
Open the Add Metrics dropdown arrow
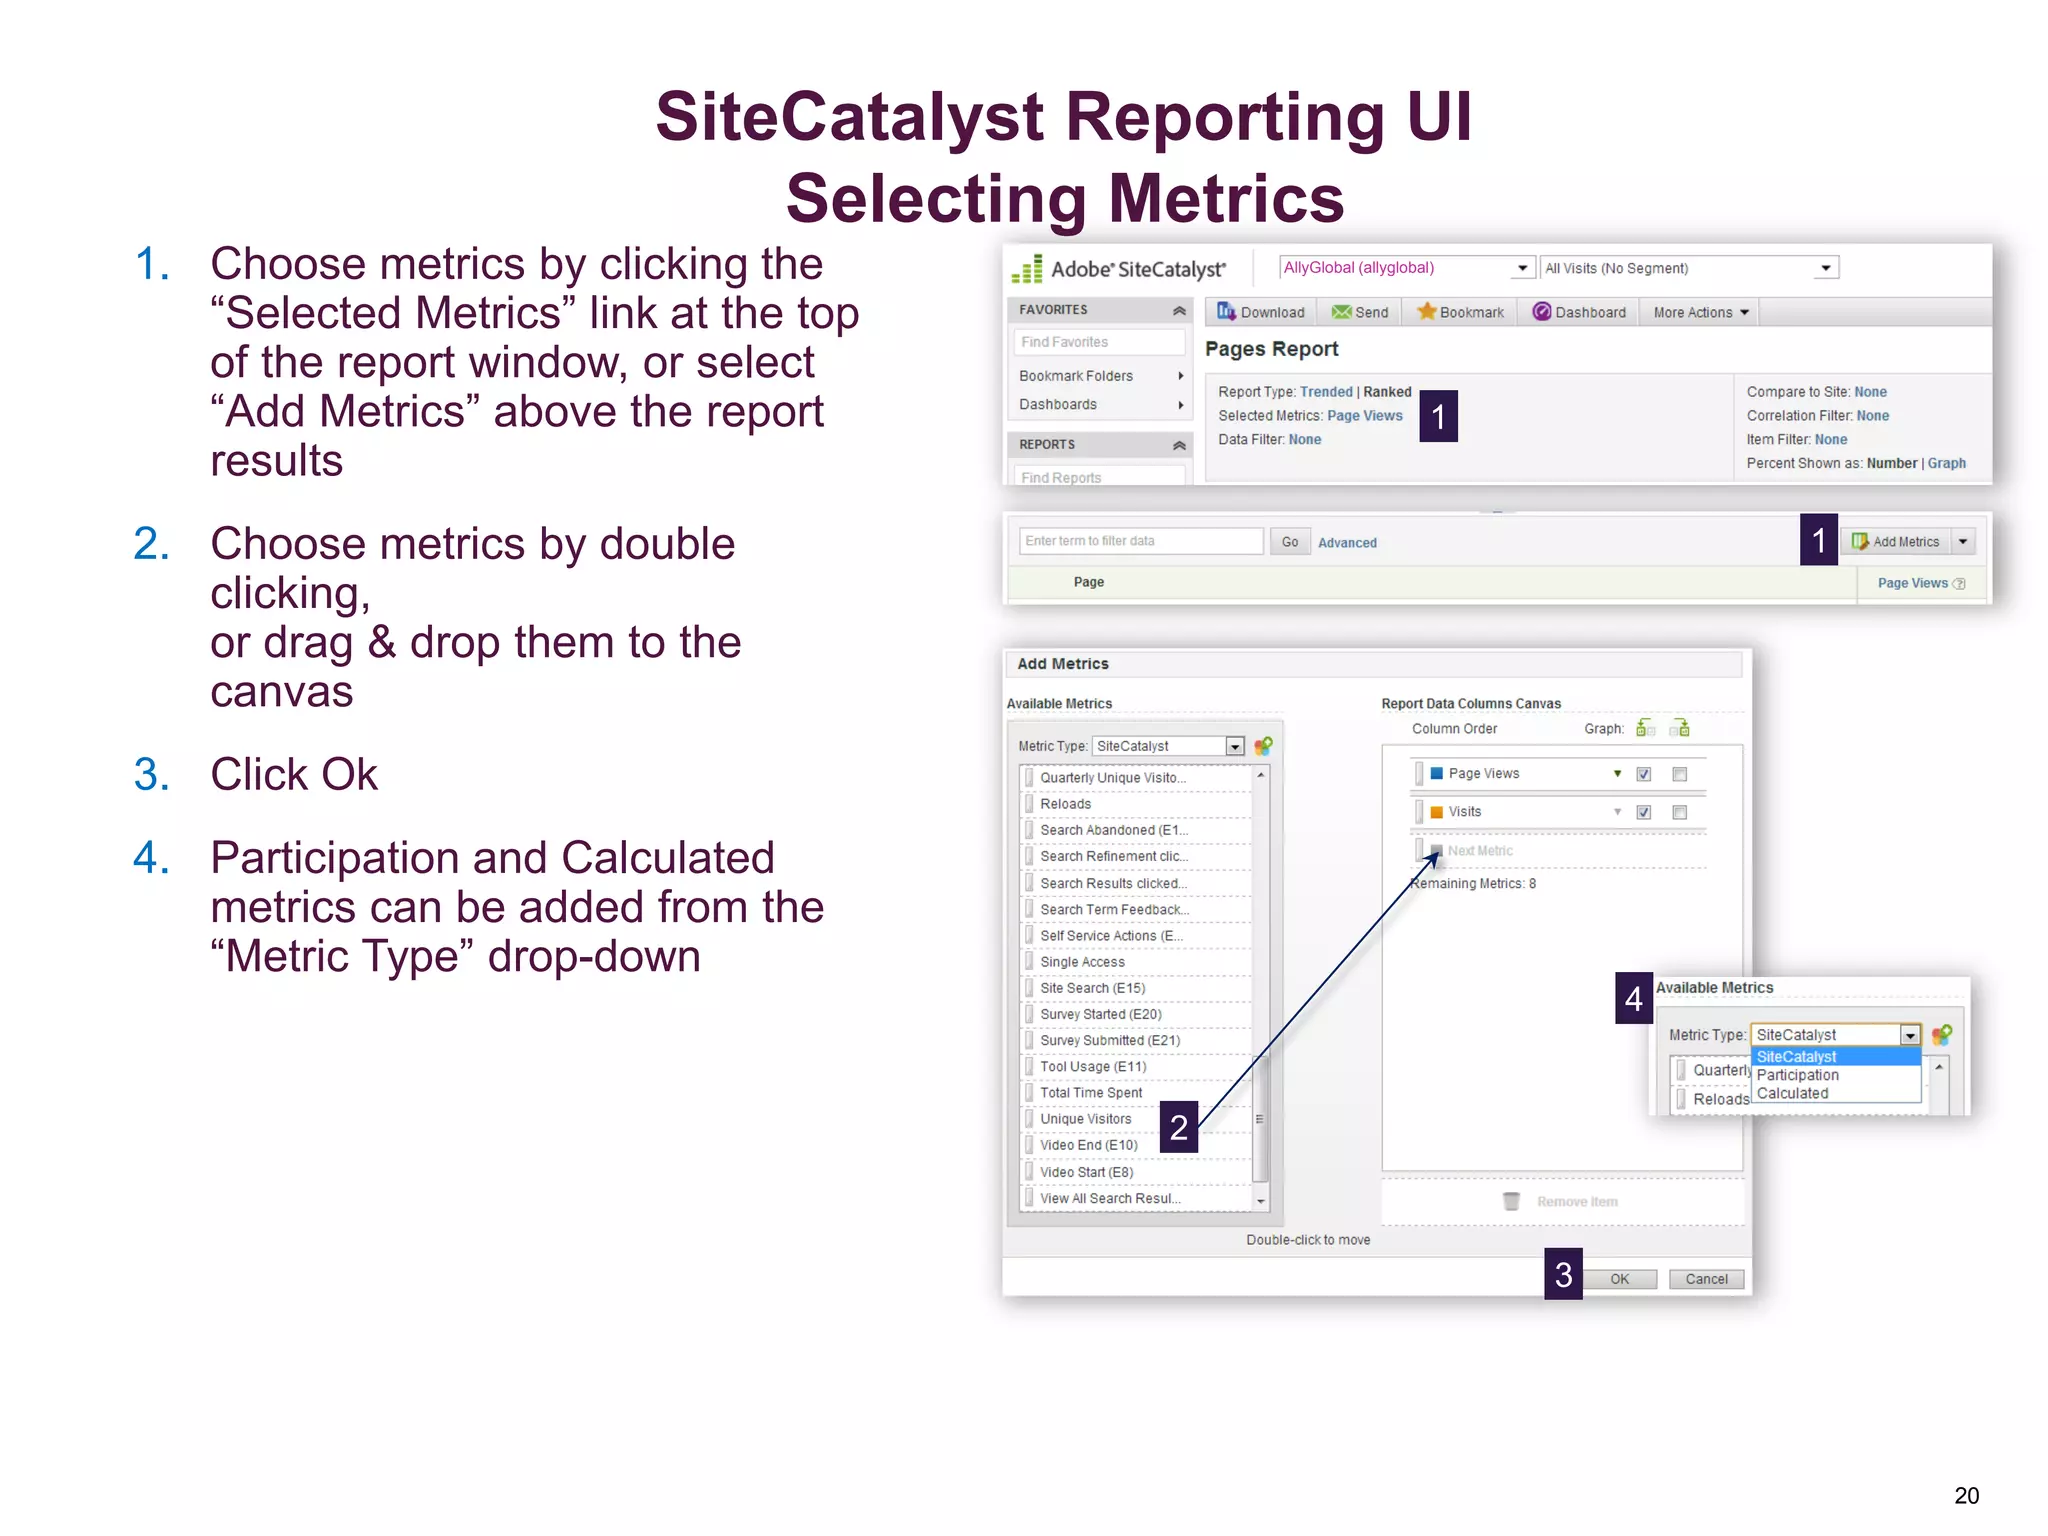click(x=1963, y=541)
